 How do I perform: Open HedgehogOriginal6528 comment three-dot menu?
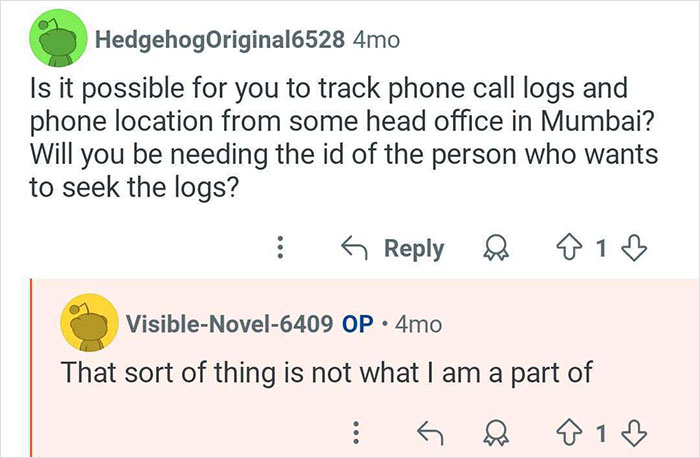click(x=282, y=248)
